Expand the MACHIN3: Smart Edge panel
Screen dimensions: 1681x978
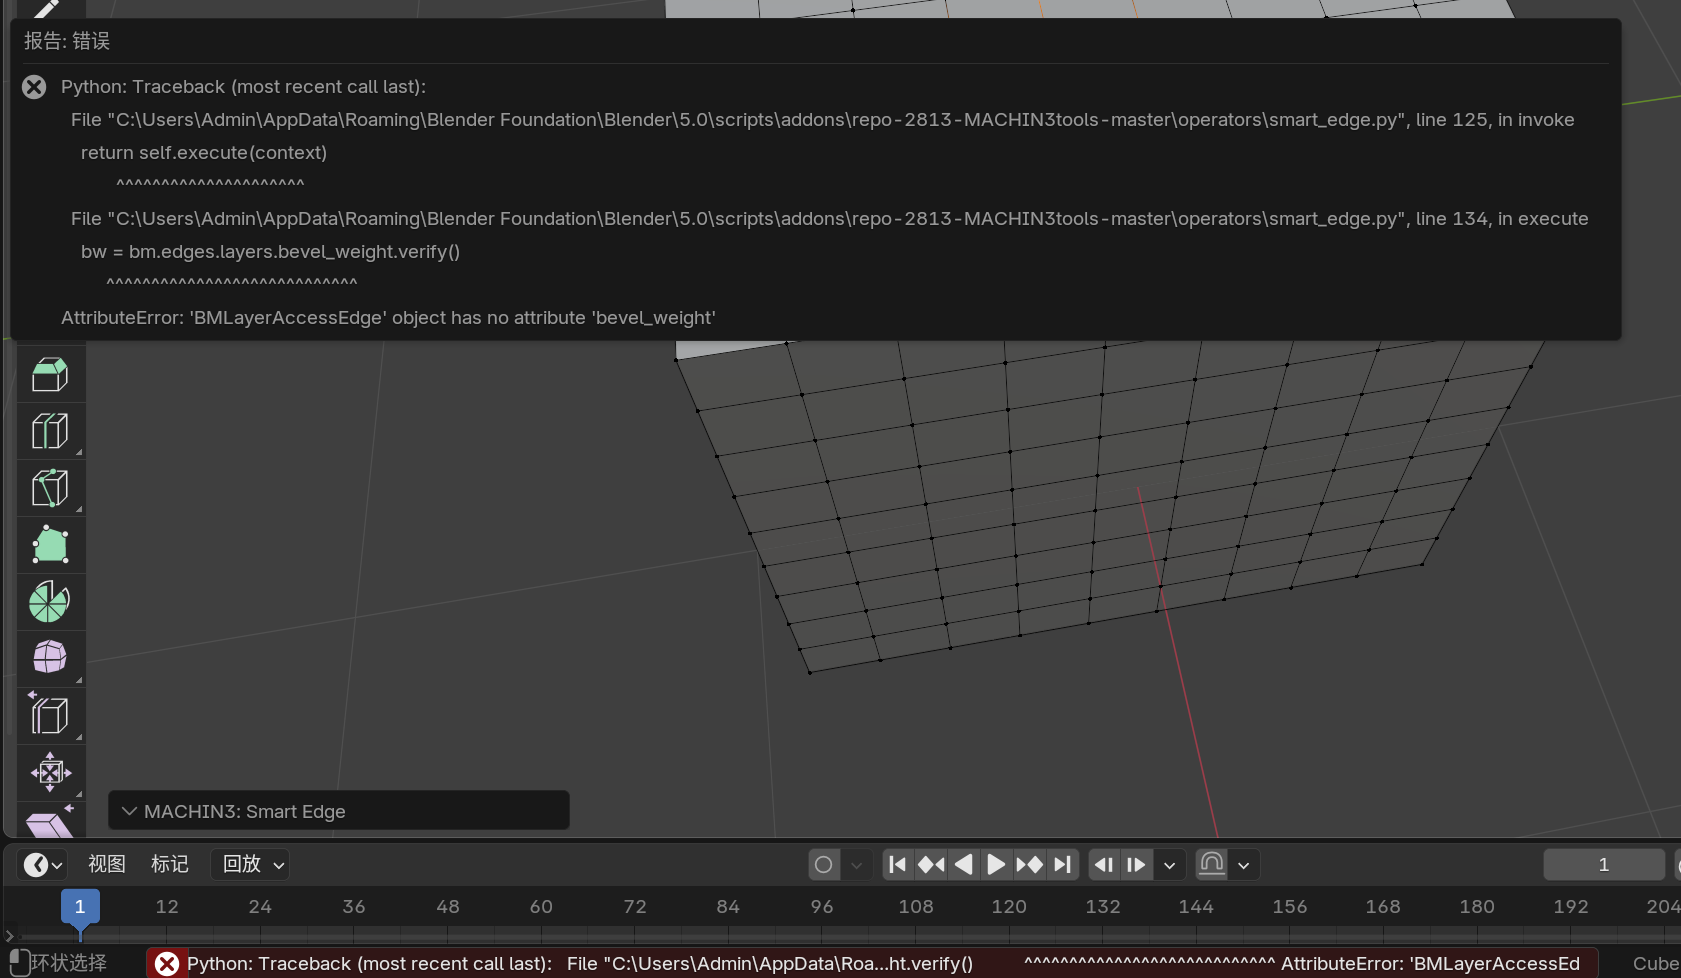pyautogui.click(x=130, y=811)
